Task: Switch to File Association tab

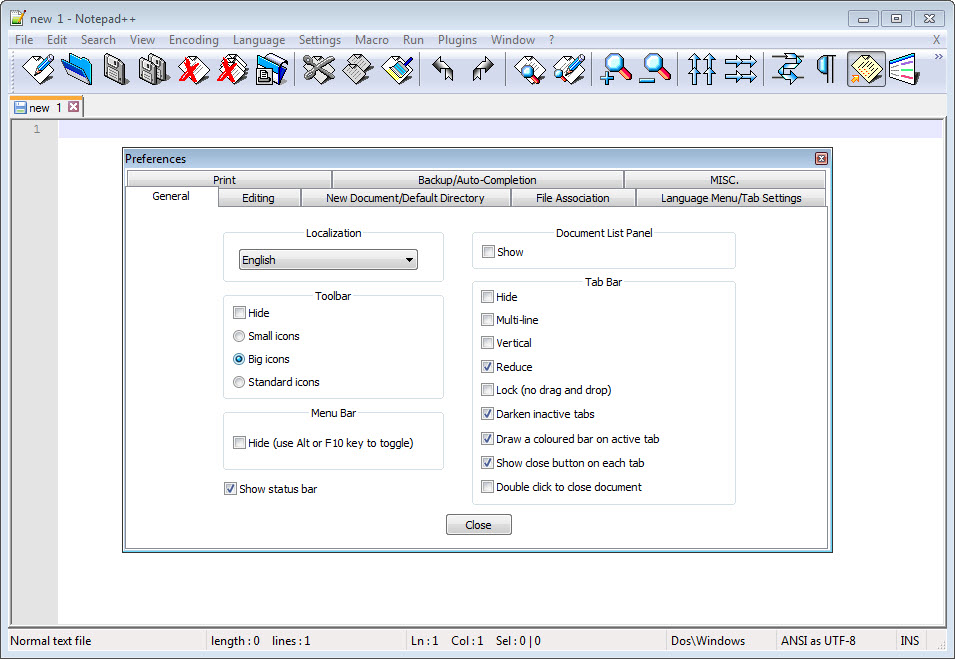Action: pos(573,198)
